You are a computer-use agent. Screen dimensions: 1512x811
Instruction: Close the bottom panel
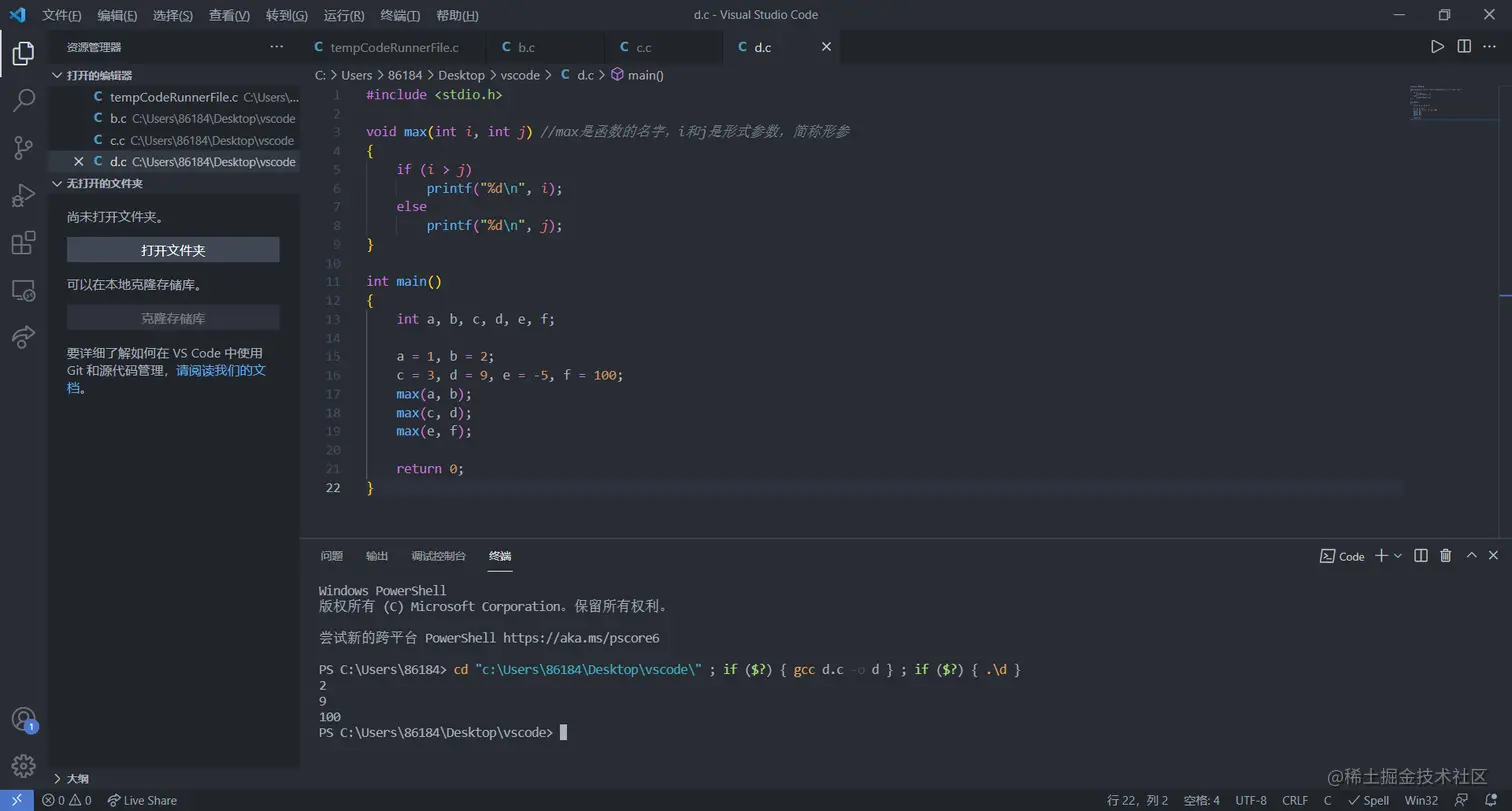1494,556
